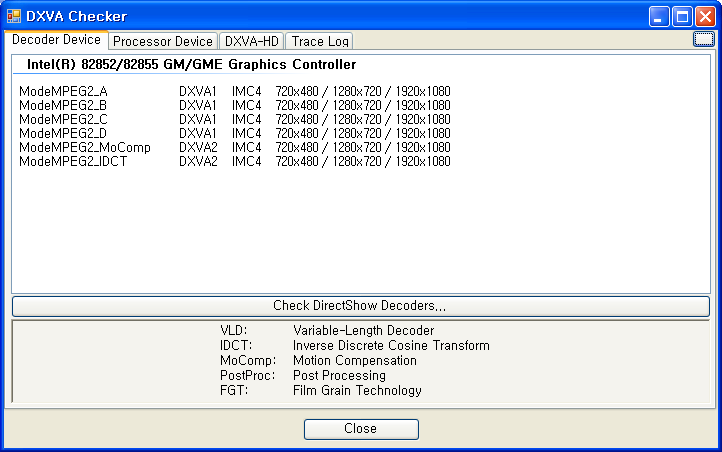Click the DXVA Checker title bar app icon
The image size is (722, 452).
coord(14,16)
